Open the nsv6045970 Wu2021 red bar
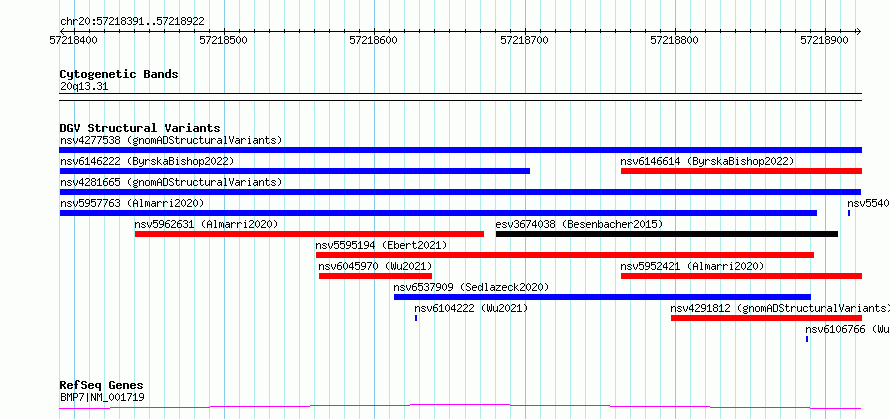The height and width of the screenshot is (419, 890). coord(375,276)
